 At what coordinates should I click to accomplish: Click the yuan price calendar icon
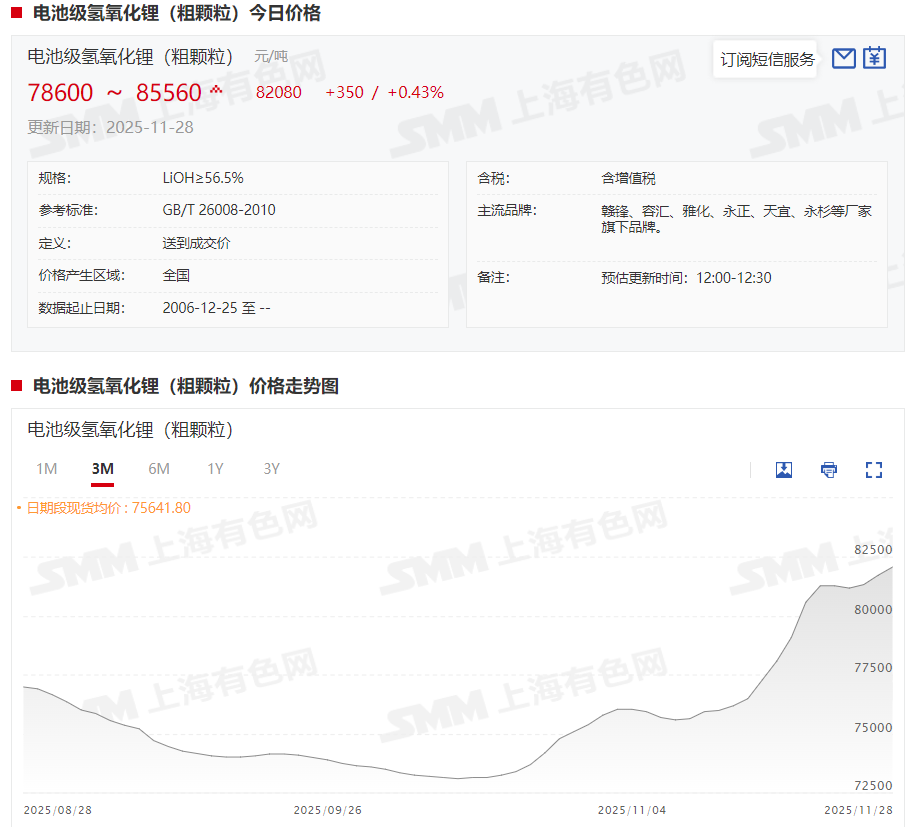pos(875,59)
